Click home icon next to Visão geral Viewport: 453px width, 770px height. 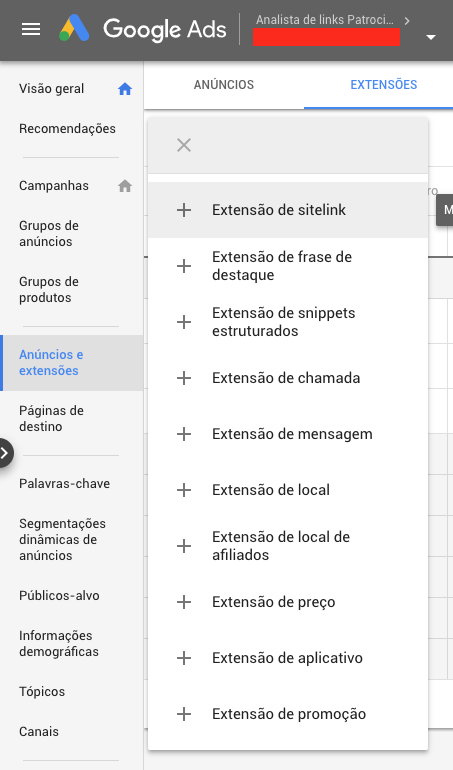point(125,89)
